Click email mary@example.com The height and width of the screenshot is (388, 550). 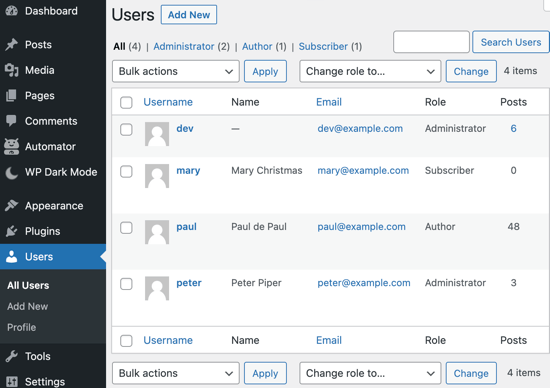[x=363, y=170]
